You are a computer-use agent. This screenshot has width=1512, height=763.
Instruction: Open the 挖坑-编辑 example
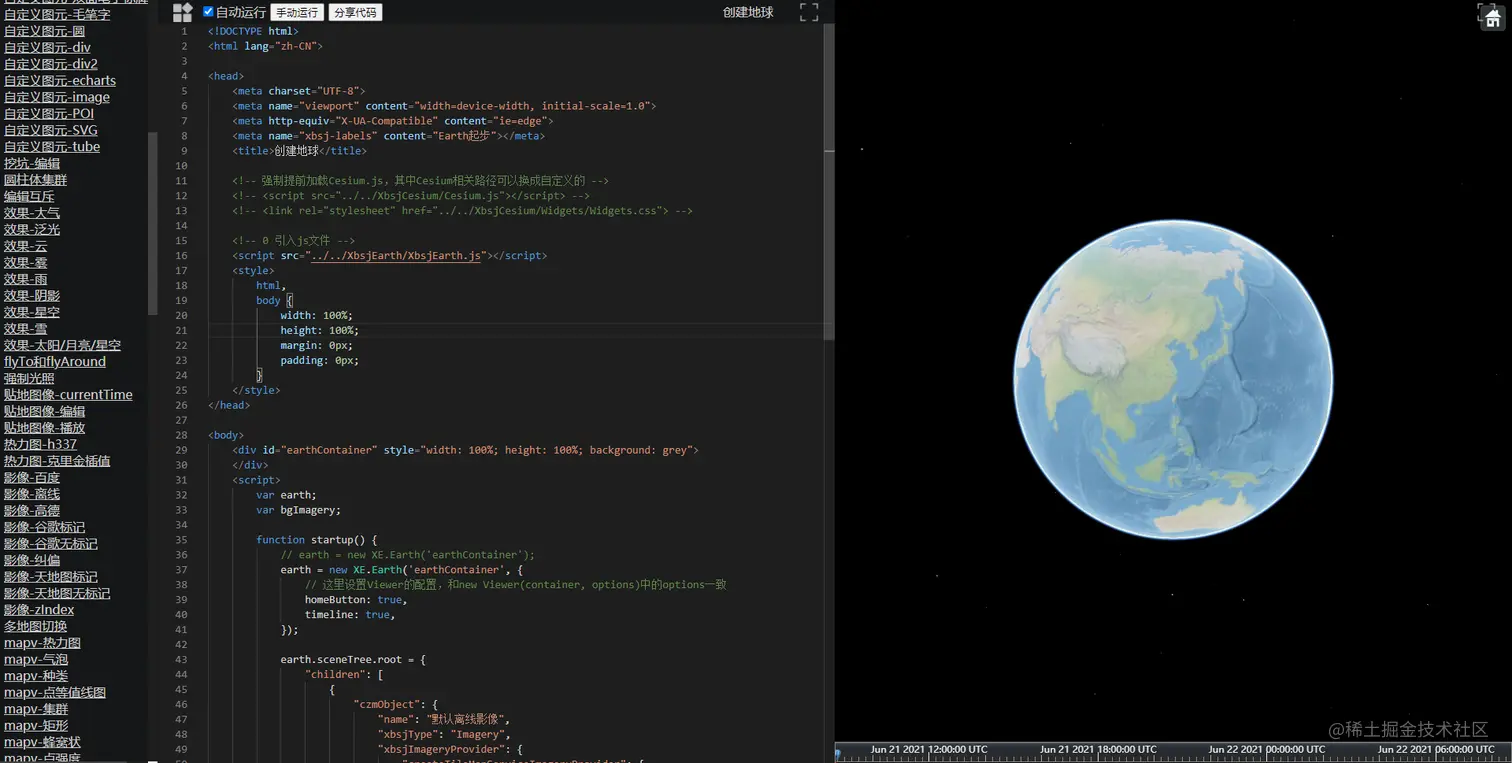32,163
